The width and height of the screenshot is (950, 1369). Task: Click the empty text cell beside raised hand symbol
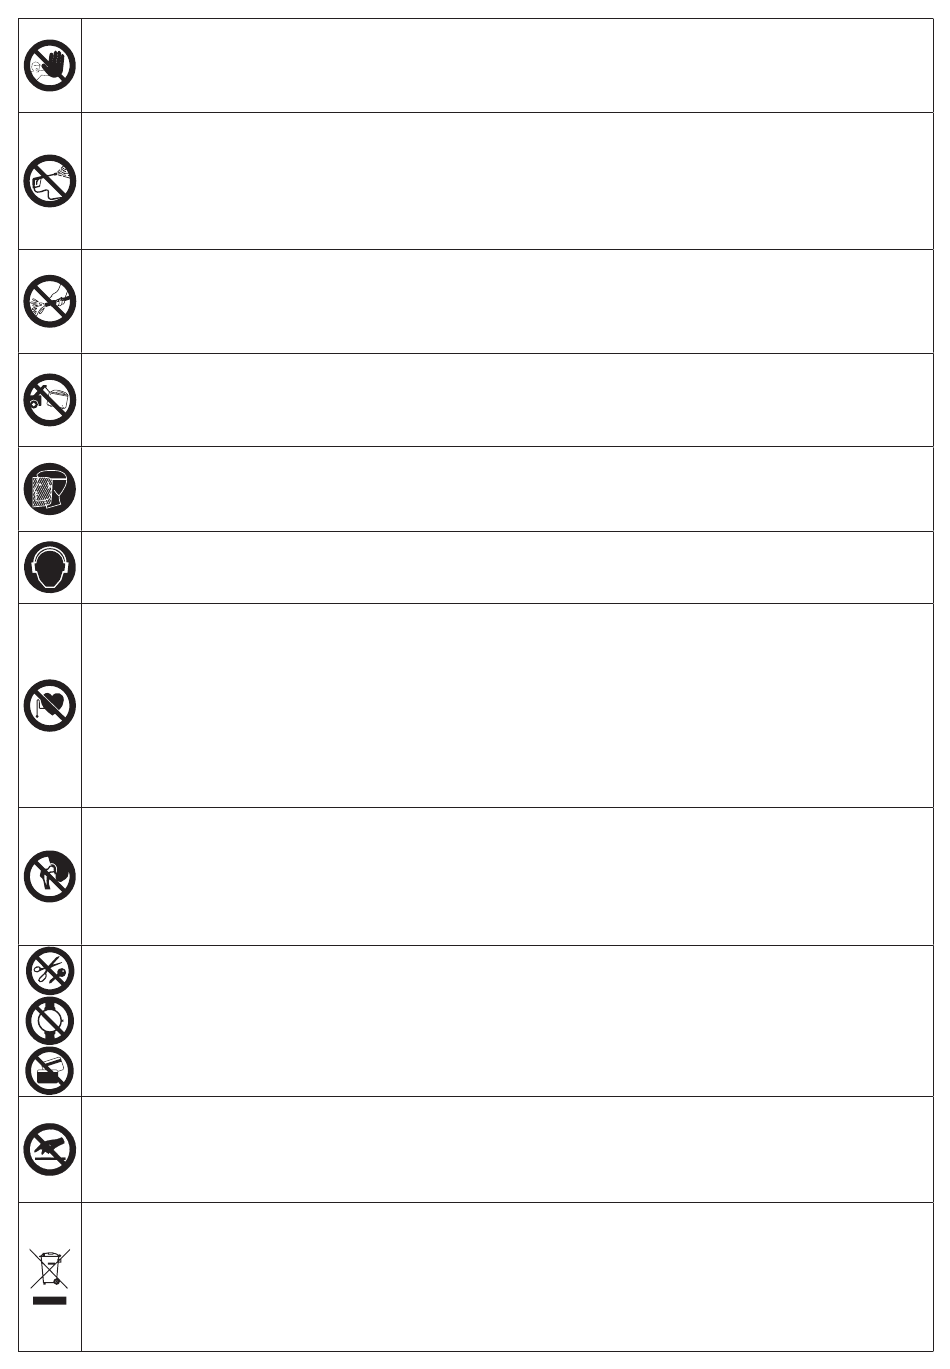[x=507, y=66]
